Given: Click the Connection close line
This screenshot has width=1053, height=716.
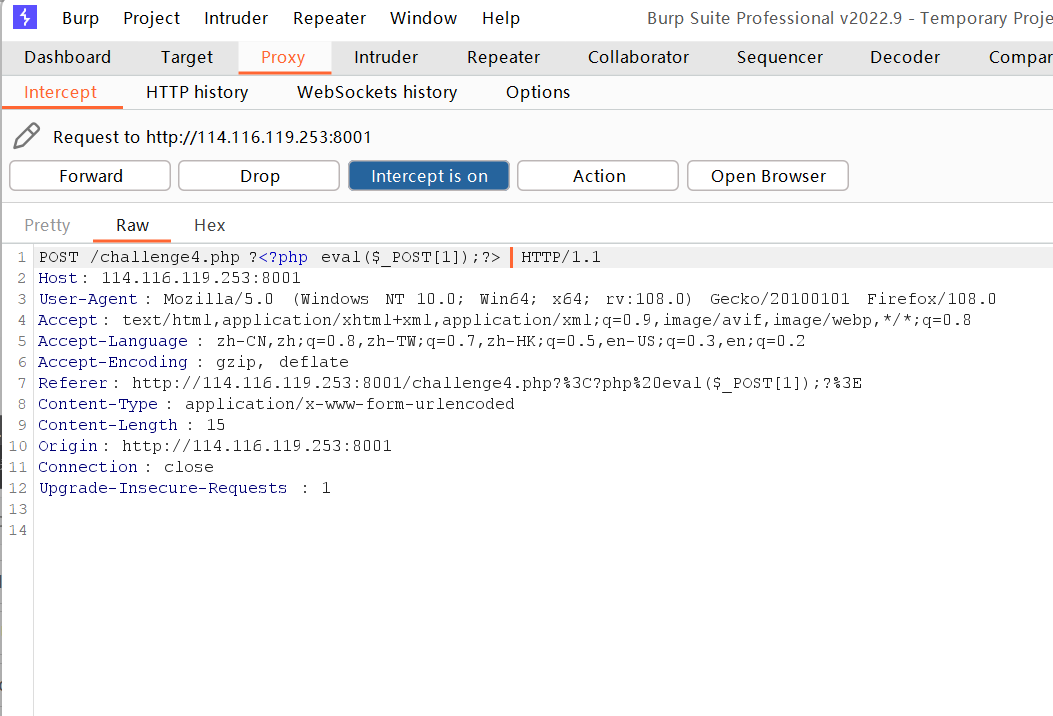Looking at the screenshot, I should [126, 467].
